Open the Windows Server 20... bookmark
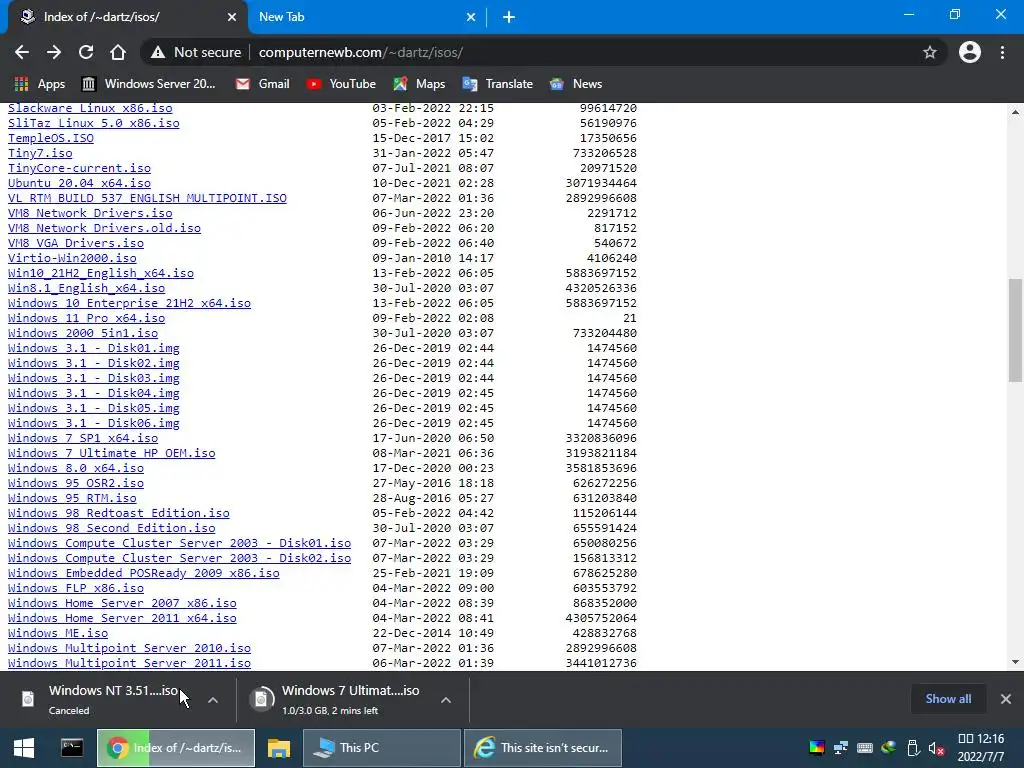The width and height of the screenshot is (1024, 768). point(148,84)
